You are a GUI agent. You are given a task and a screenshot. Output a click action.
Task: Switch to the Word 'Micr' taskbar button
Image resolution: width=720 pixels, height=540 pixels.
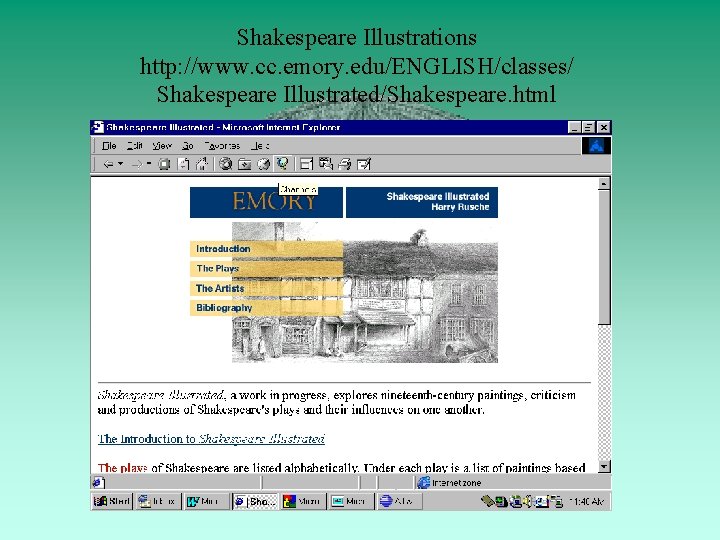(207, 501)
